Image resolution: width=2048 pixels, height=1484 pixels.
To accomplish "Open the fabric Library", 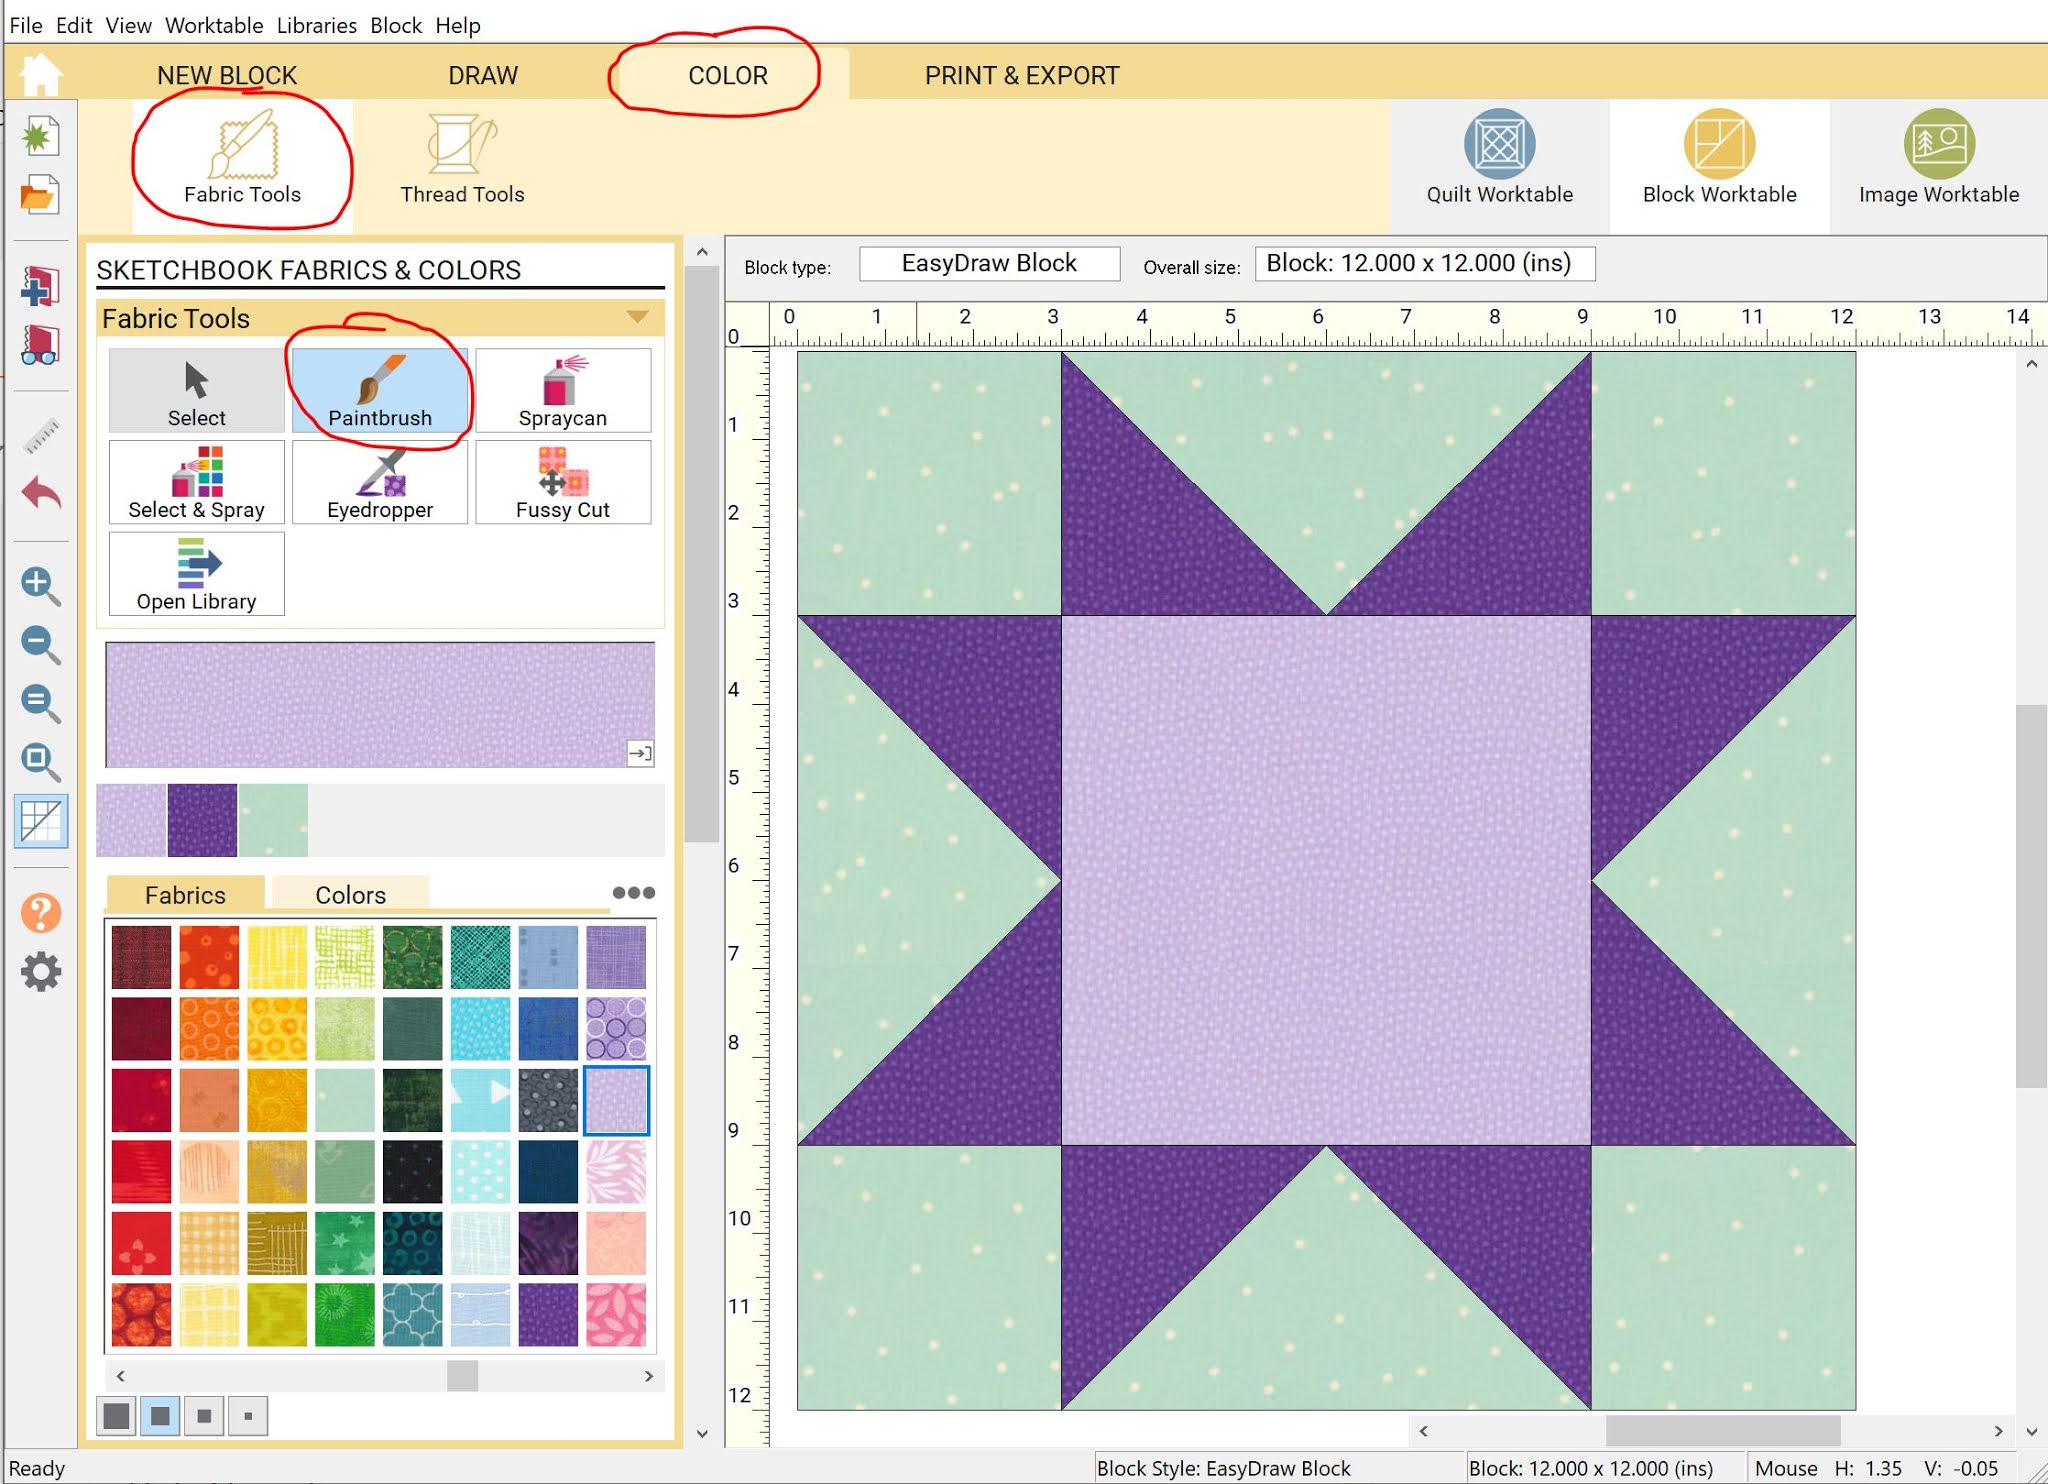I will tap(196, 574).
